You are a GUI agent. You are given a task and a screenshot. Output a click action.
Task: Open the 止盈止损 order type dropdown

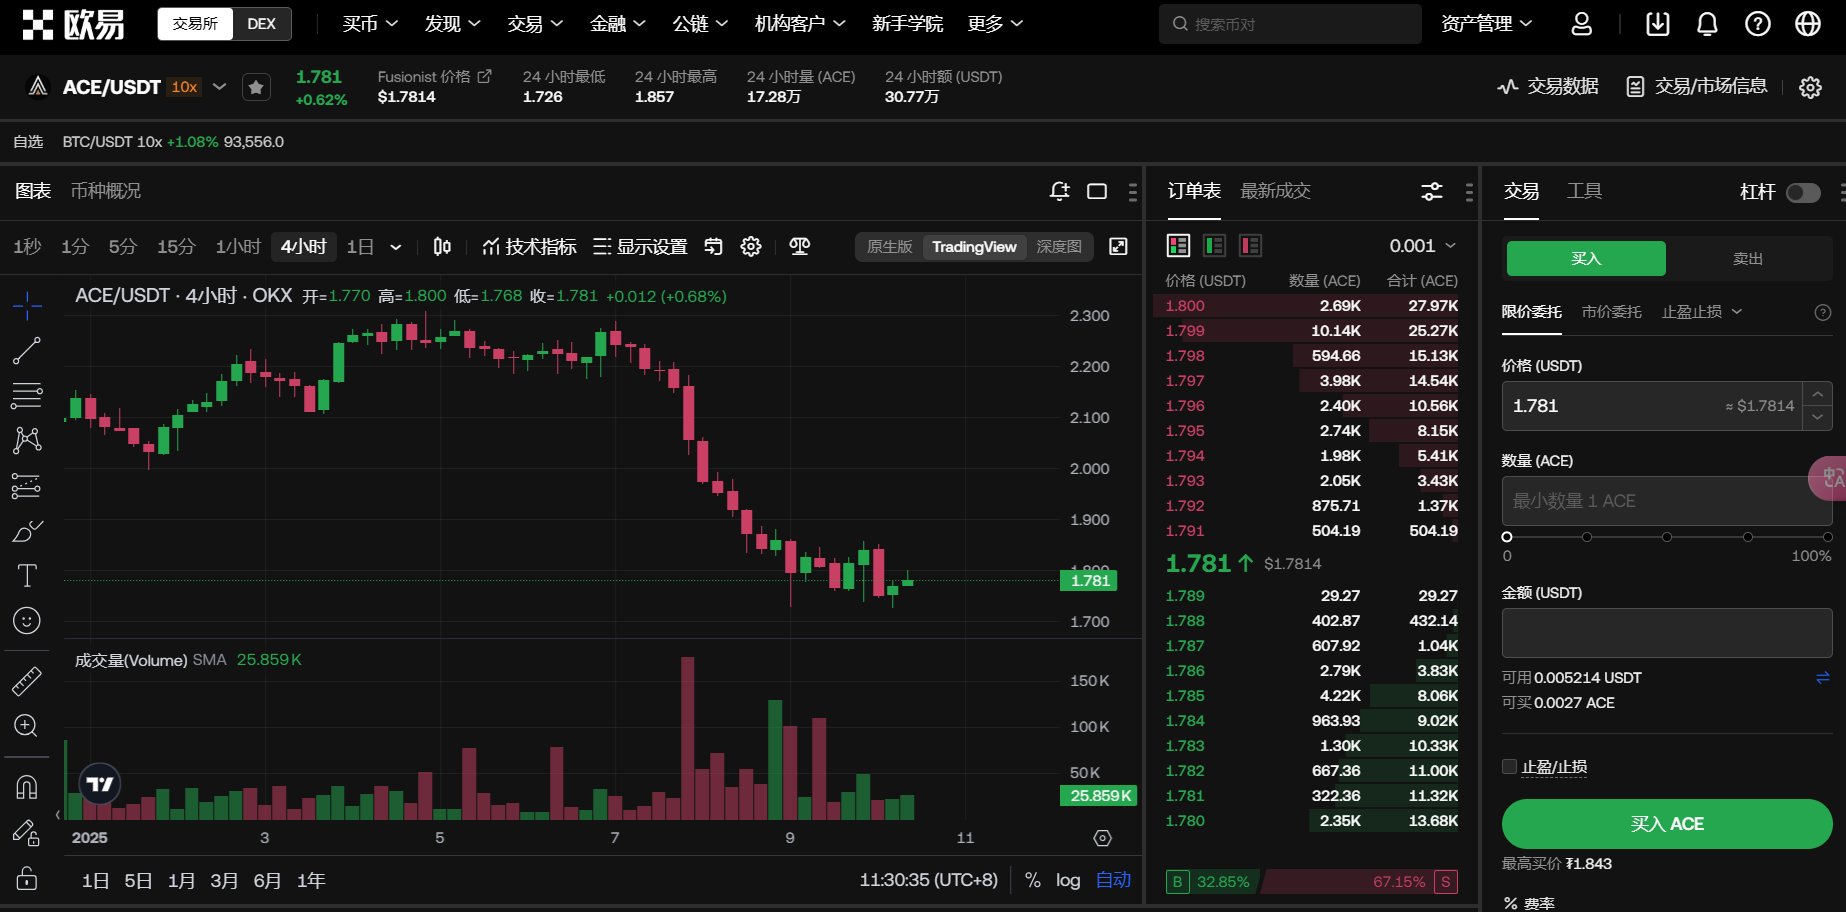click(x=1701, y=312)
